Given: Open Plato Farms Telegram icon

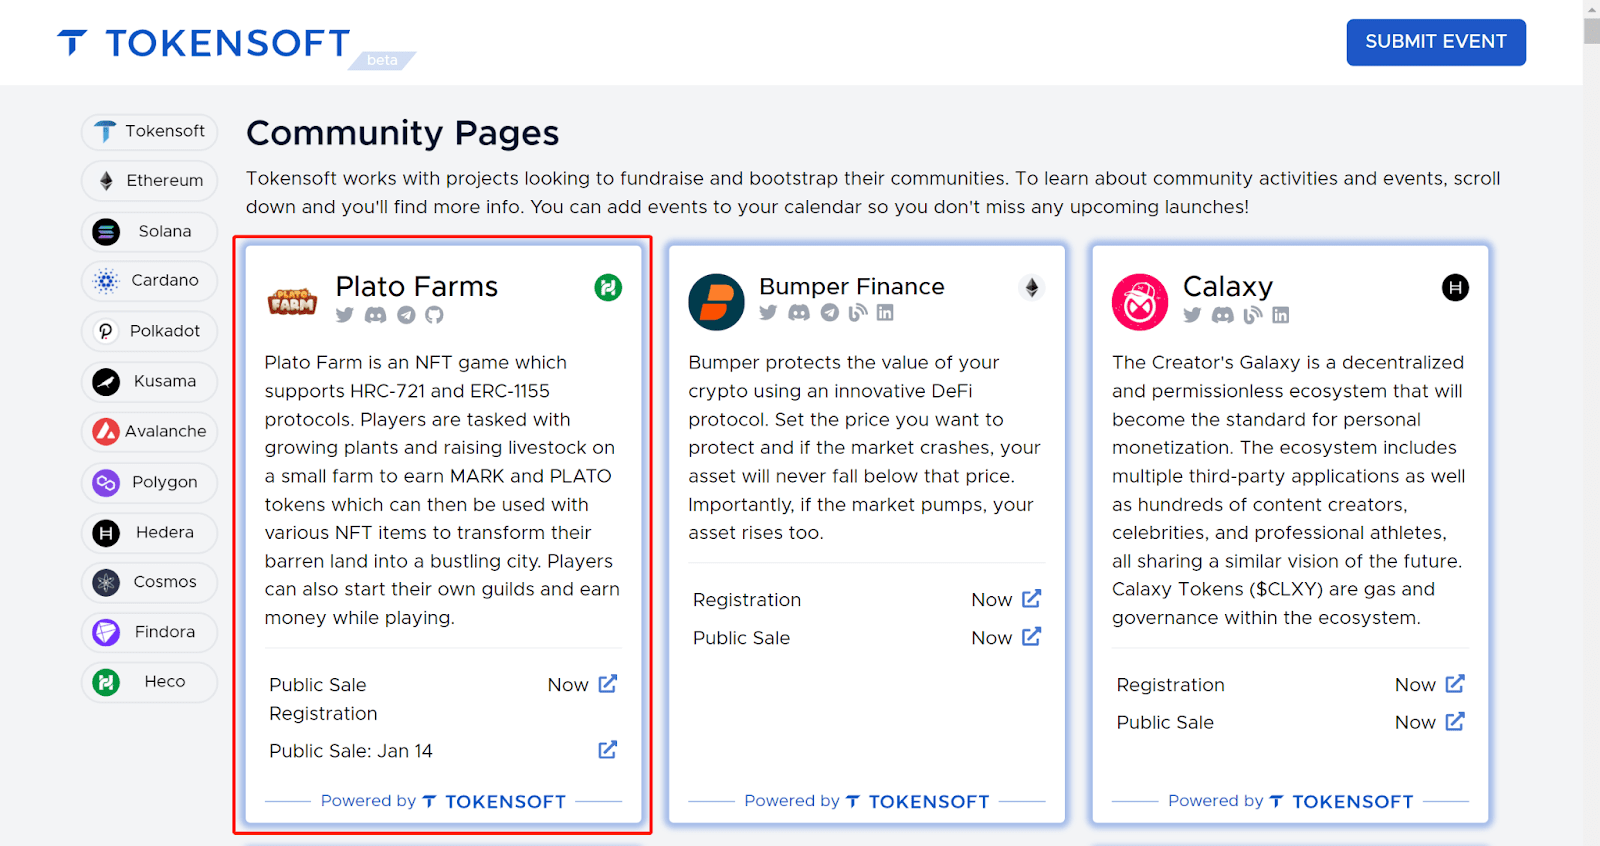Looking at the screenshot, I should pyautogui.click(x=406, y=315).
